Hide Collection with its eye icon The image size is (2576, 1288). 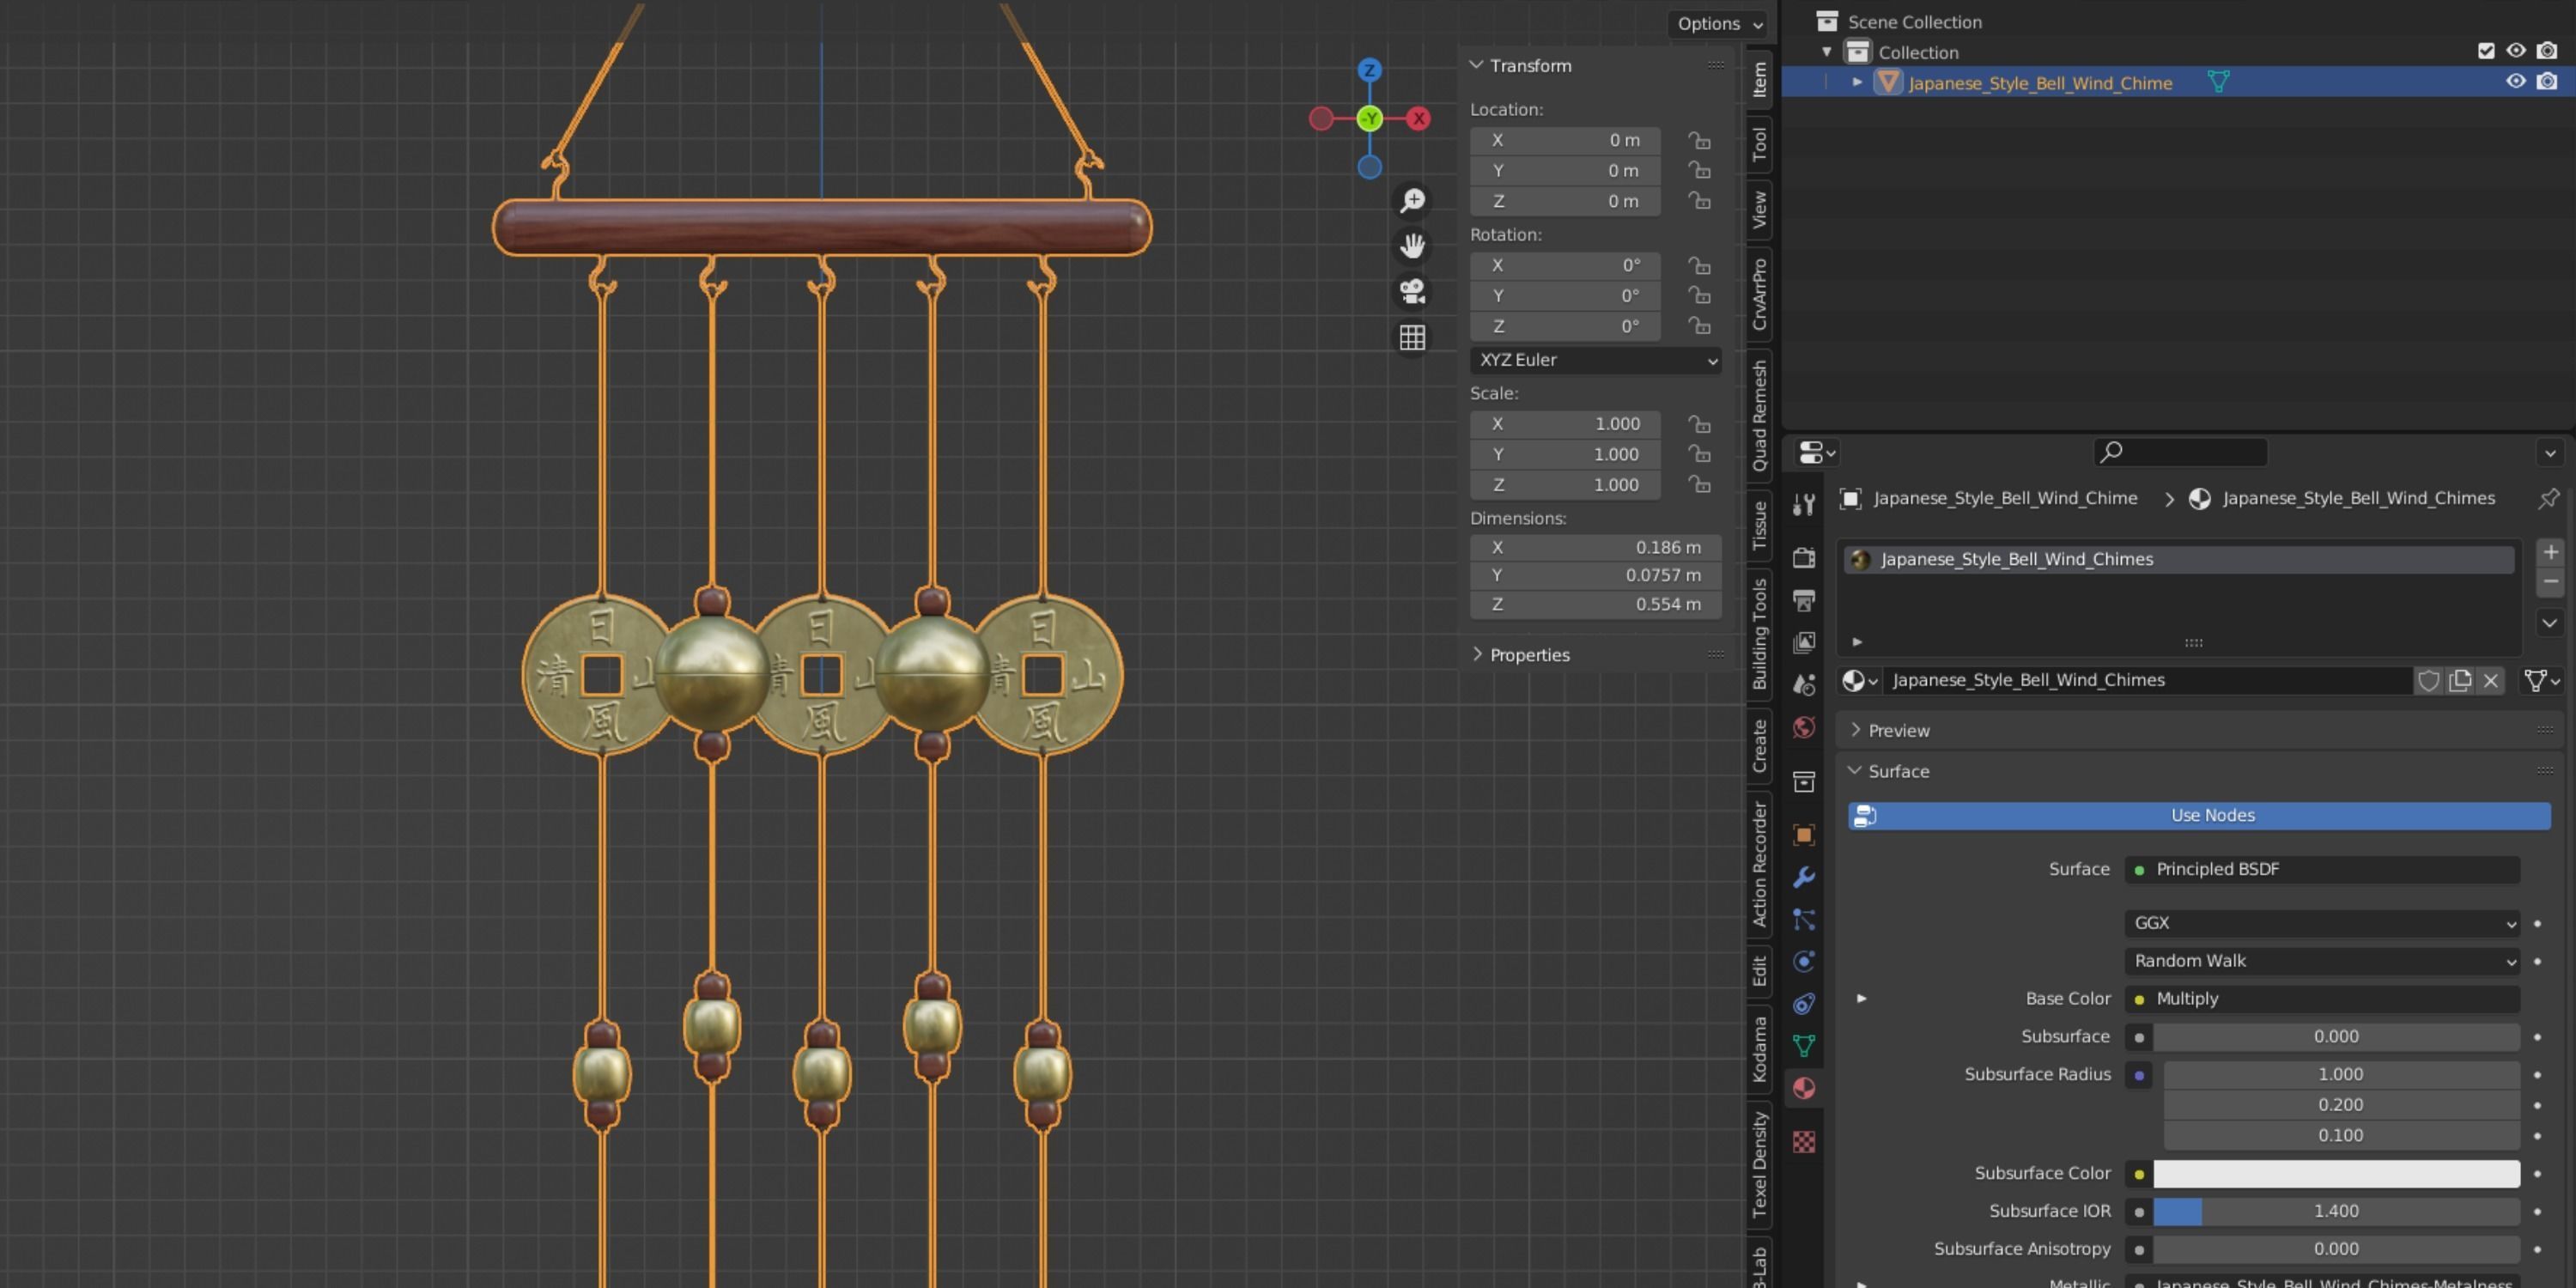tap(2516, 51)
